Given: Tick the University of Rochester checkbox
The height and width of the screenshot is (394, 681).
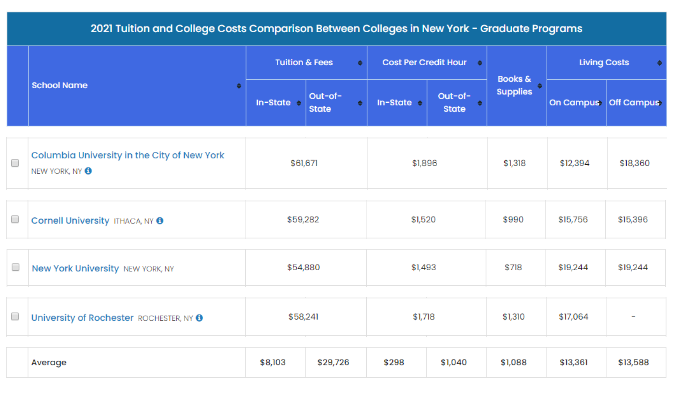Looking at the screenshot, I should tap(15, 316).
